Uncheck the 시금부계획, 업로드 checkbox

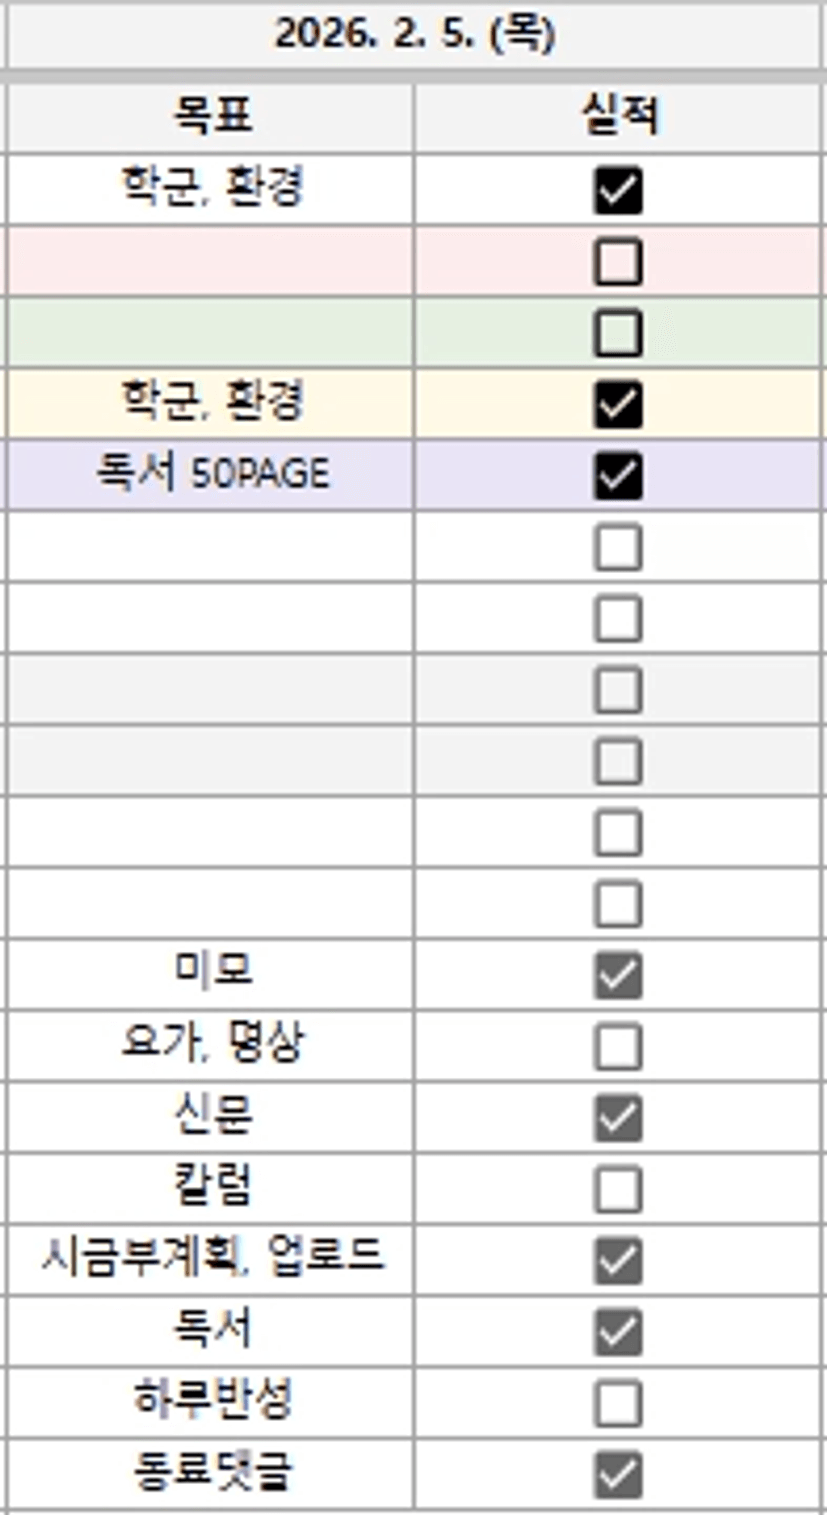[617, 1261]
